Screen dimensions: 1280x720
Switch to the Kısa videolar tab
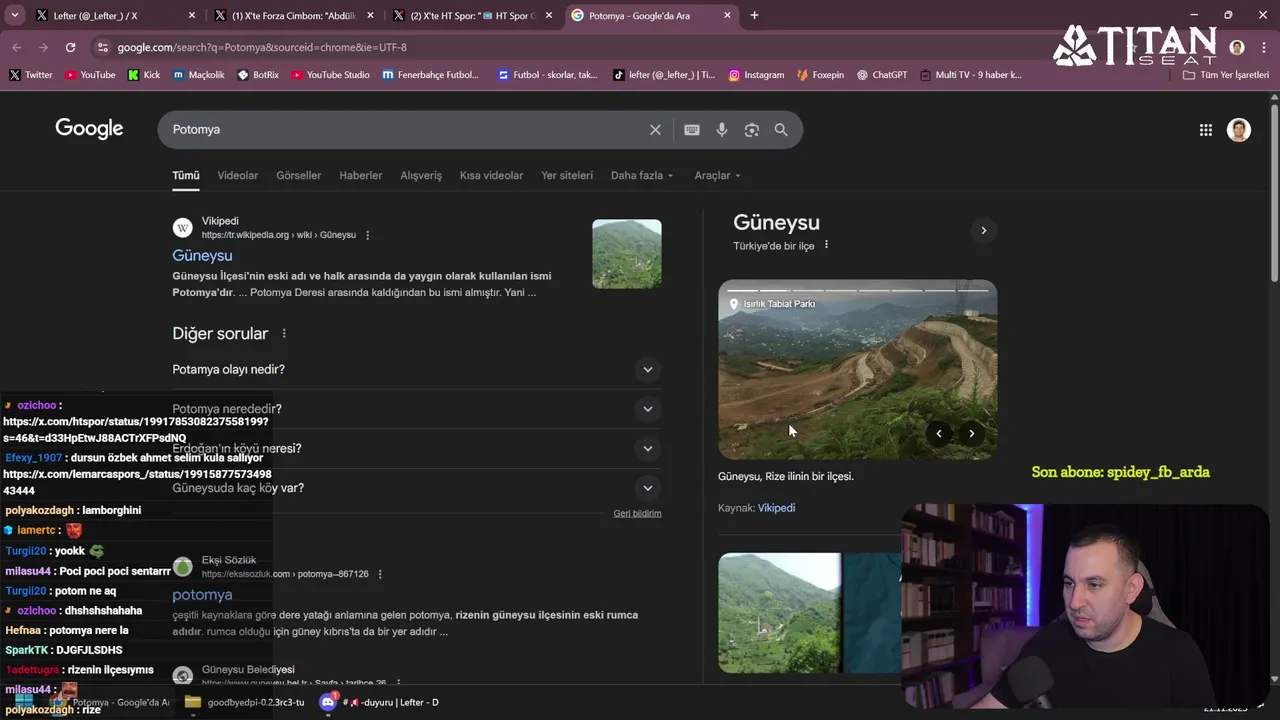tap(491, 175)
